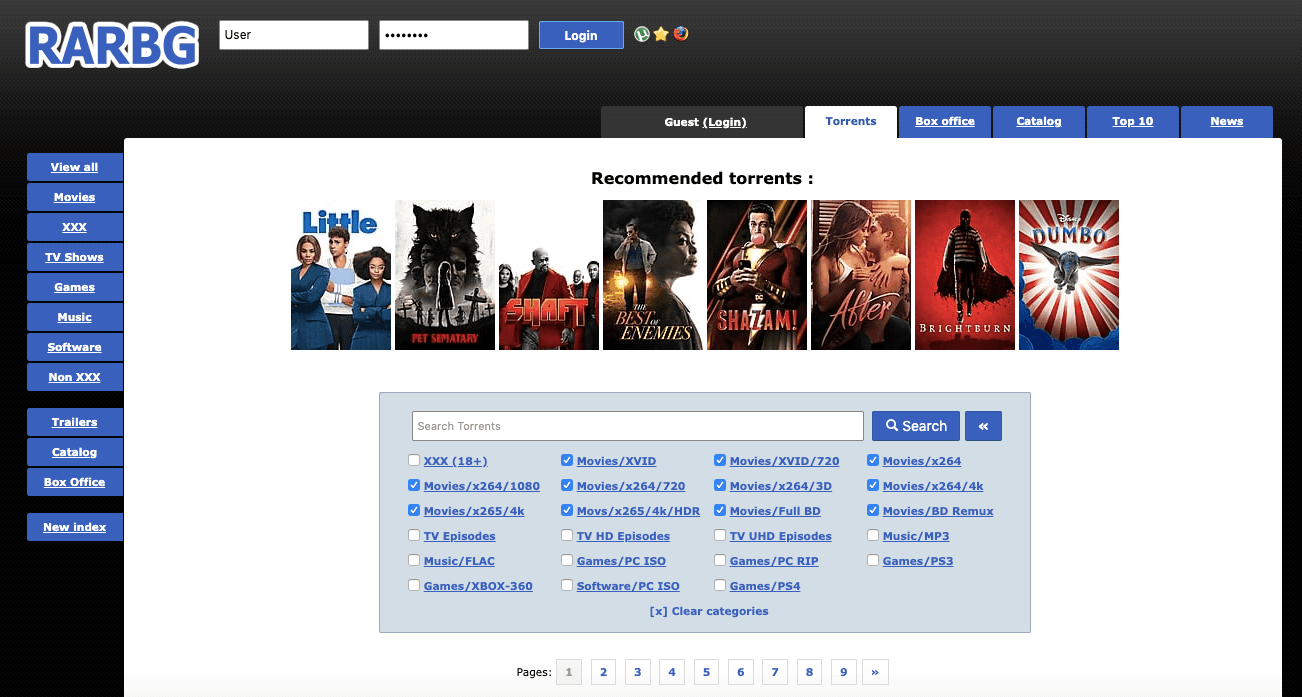Uncheck the Movs/x265/4k/HDR checkbox

(x=567, y=511)
